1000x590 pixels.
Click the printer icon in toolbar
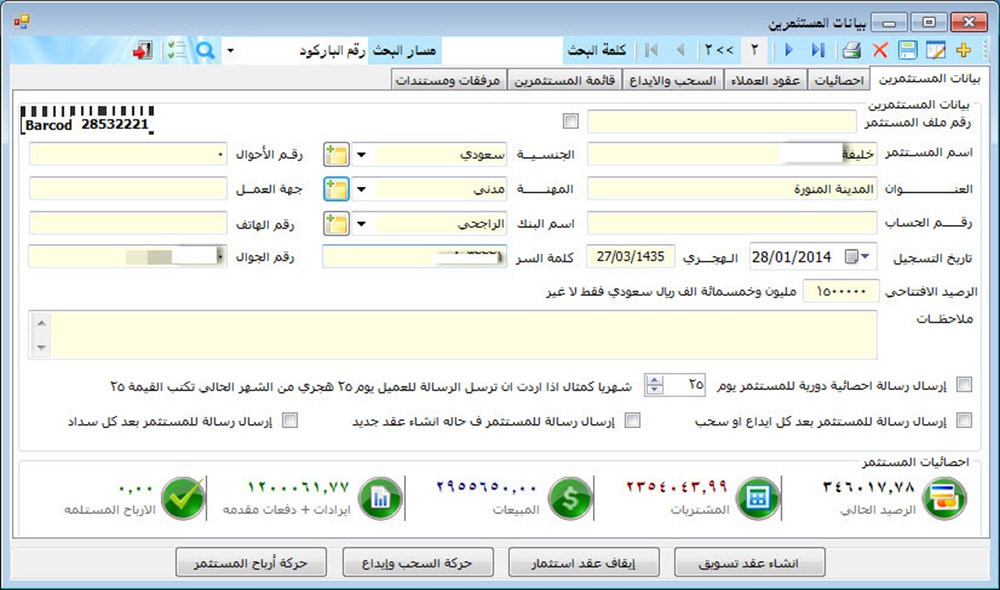(850, 50)
